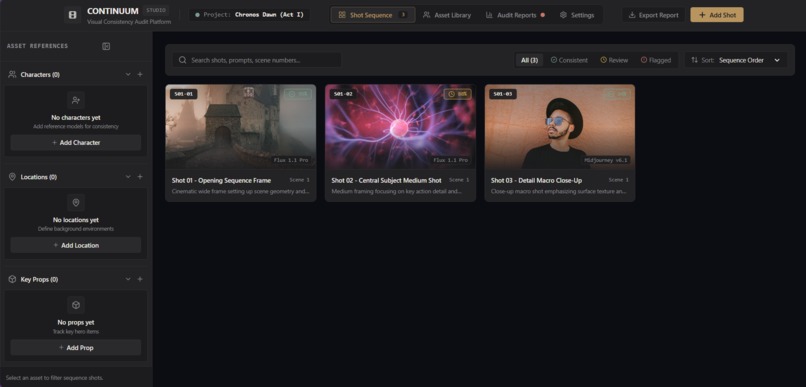Click the review clock badge on shot S01-02

(457, 94)
